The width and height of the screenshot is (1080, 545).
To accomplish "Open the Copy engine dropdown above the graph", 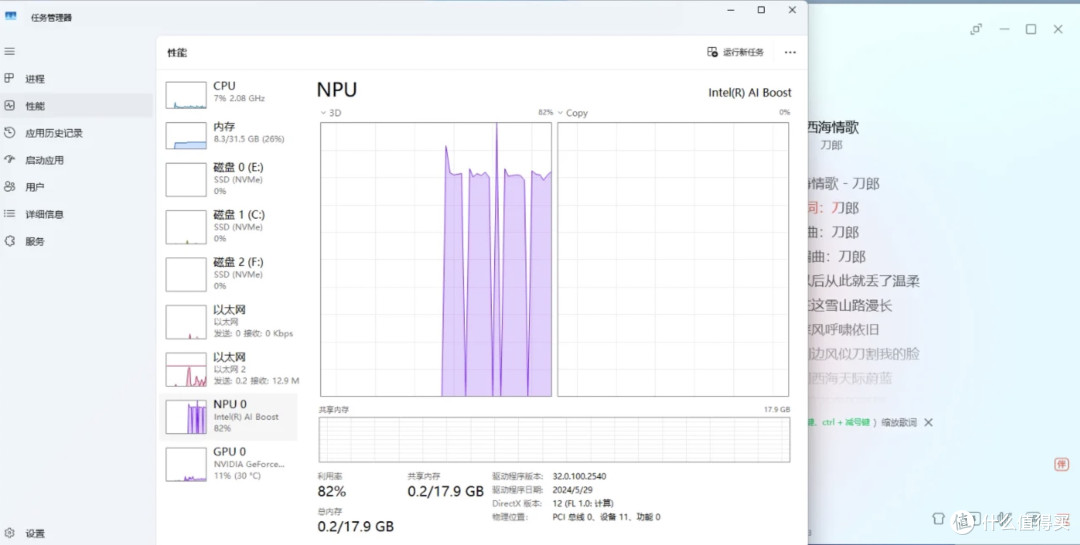I will 573,112.
